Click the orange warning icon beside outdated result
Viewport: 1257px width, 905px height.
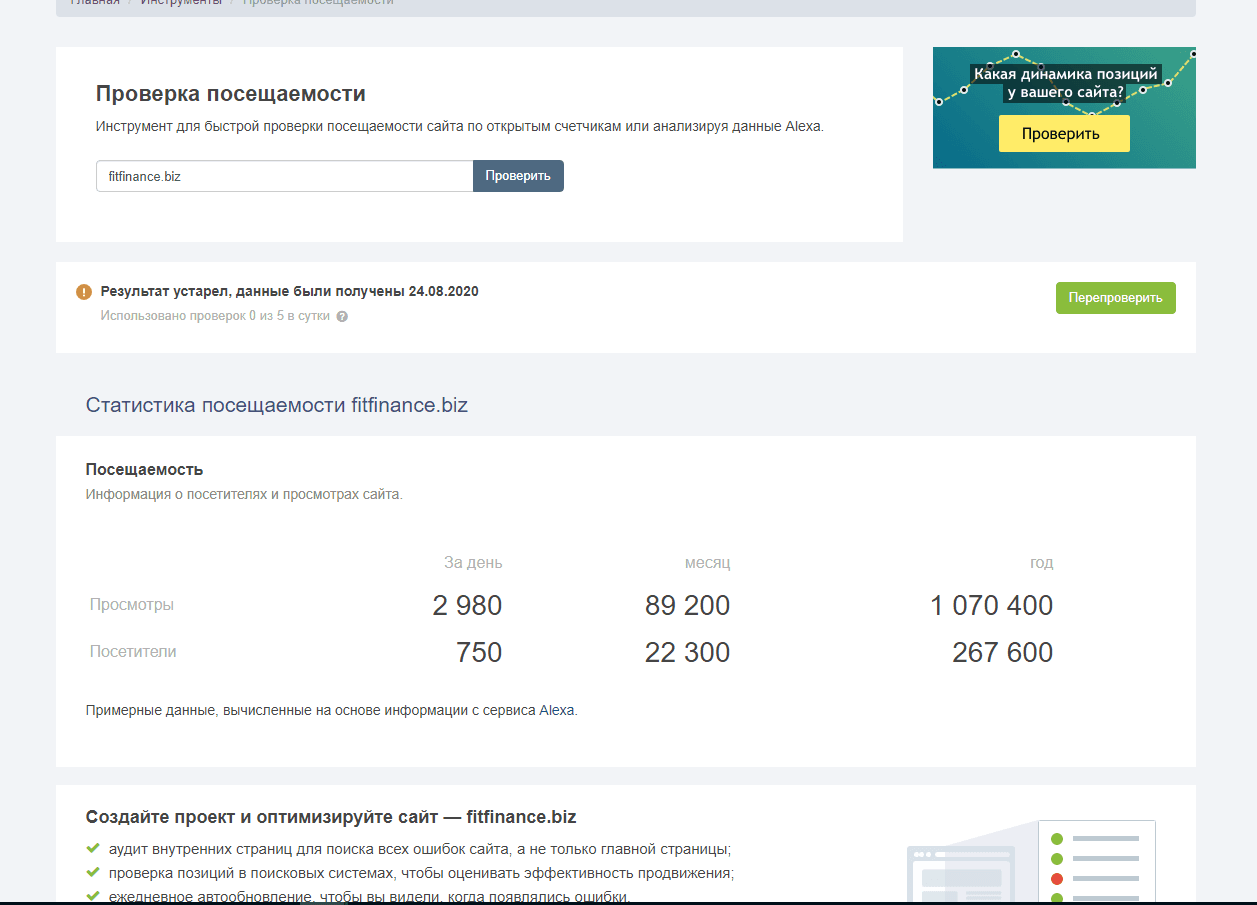point(84,292)
